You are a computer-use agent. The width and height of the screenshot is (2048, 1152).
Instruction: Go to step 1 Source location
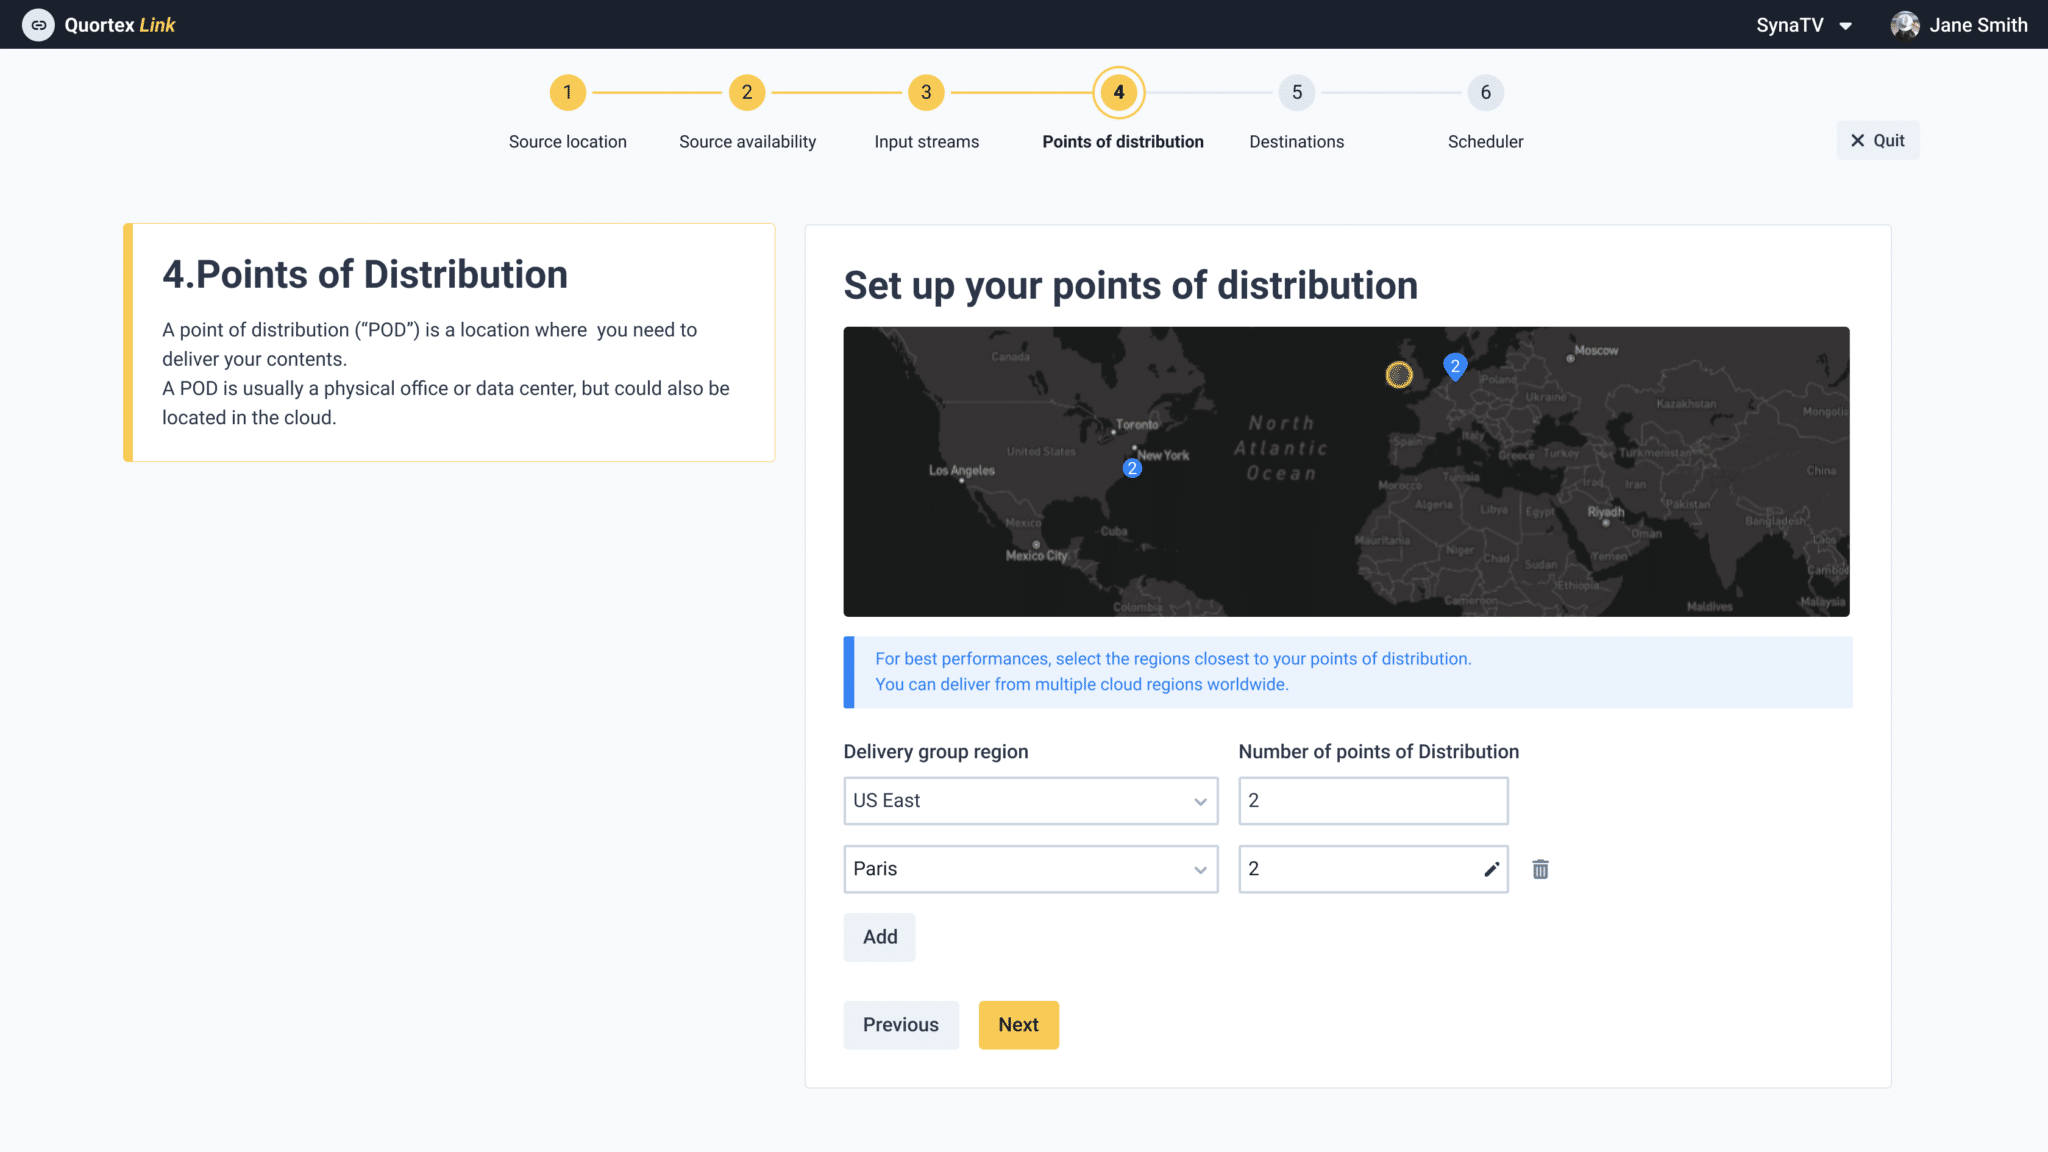point(567,93)
